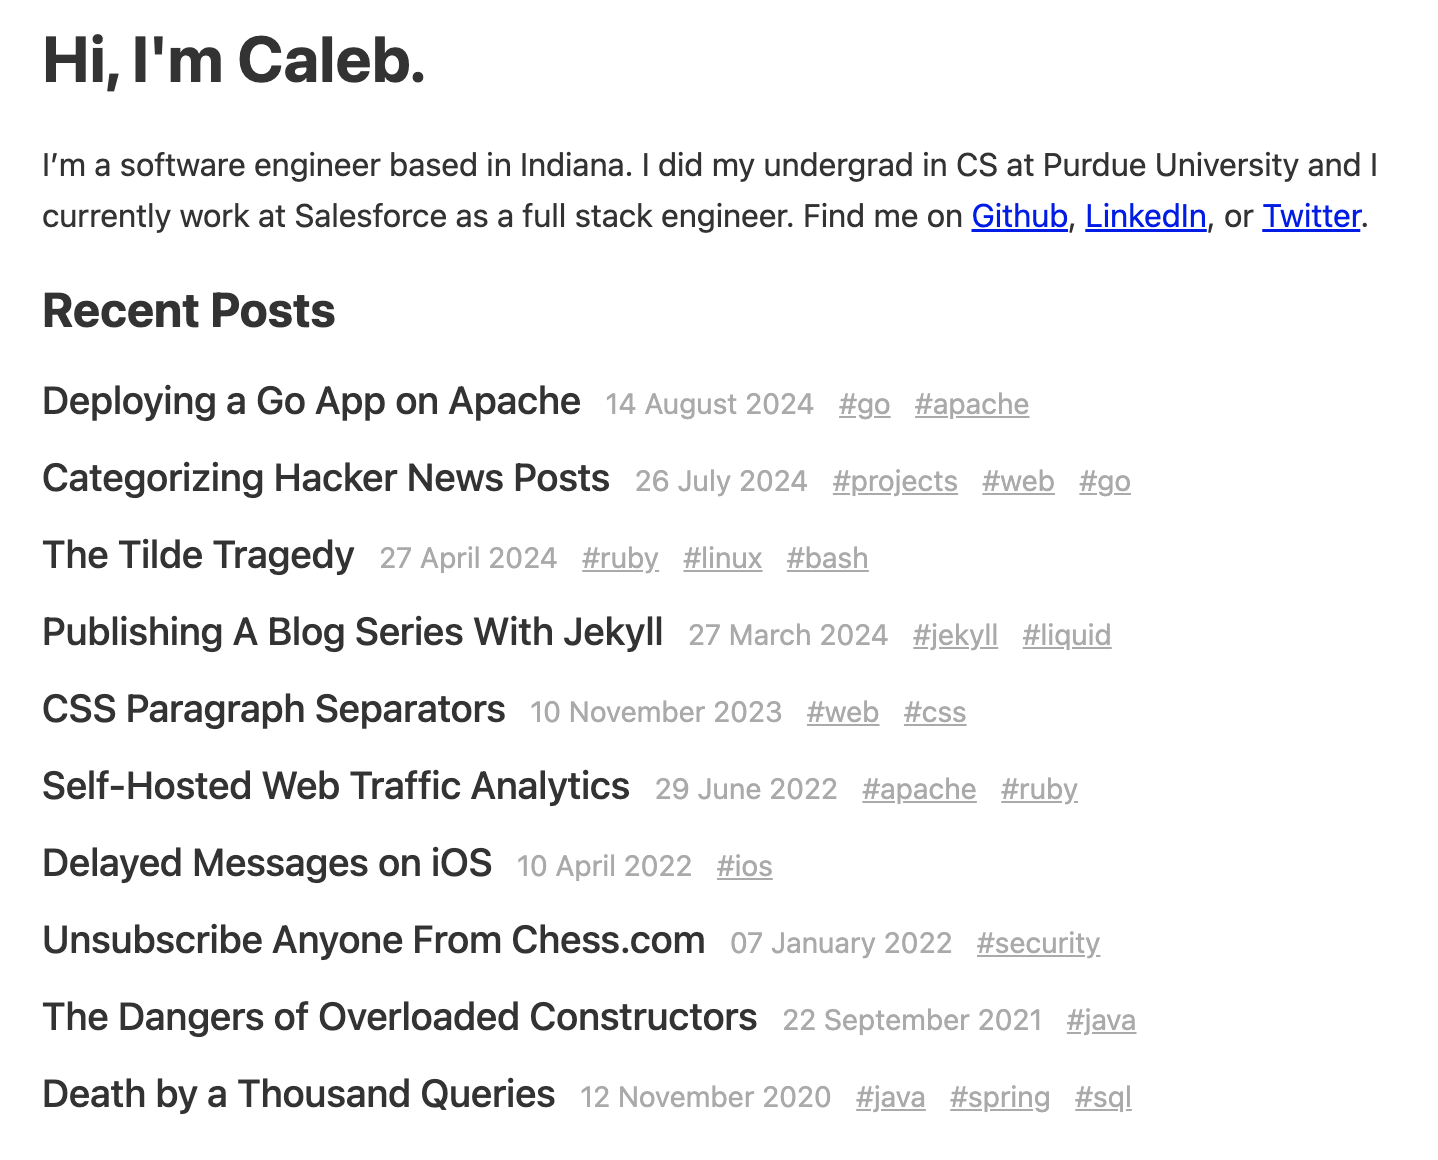Viewport: 1438px width, 1160px height.
Task: View posts under the #ios tag
Action: pos(745,866)
